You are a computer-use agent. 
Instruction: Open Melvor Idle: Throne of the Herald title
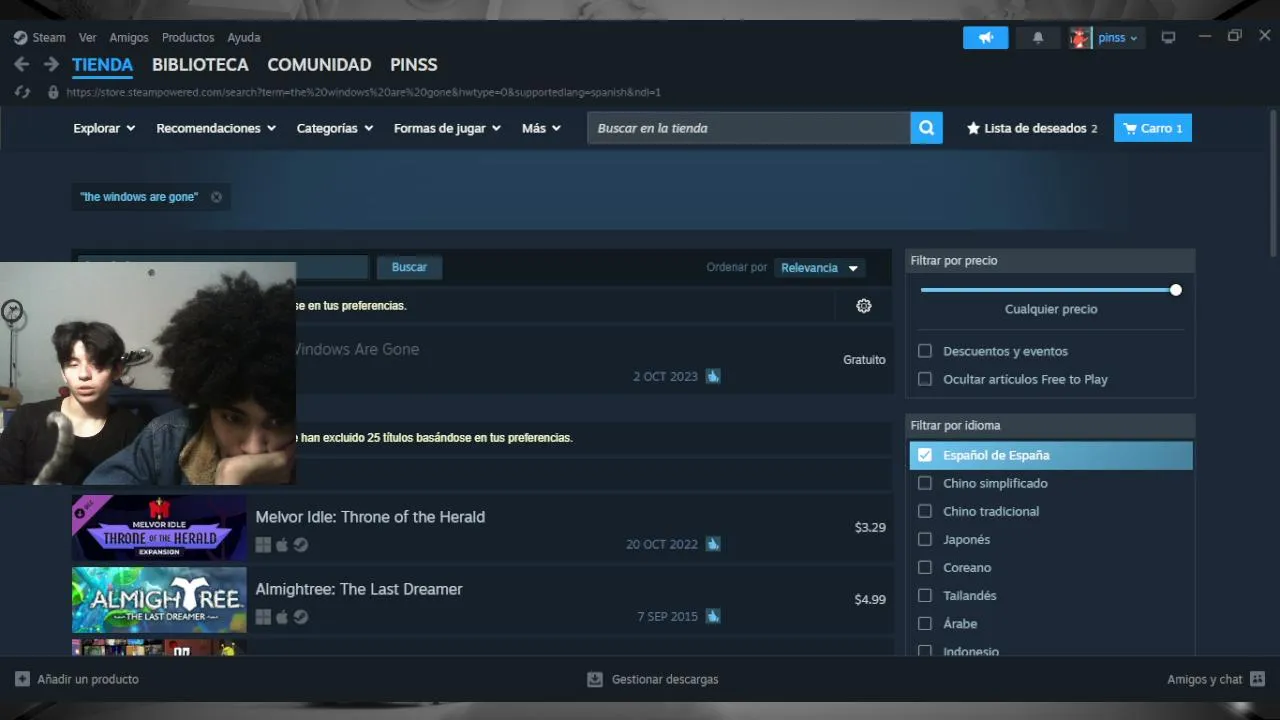(x=370, y=517)
